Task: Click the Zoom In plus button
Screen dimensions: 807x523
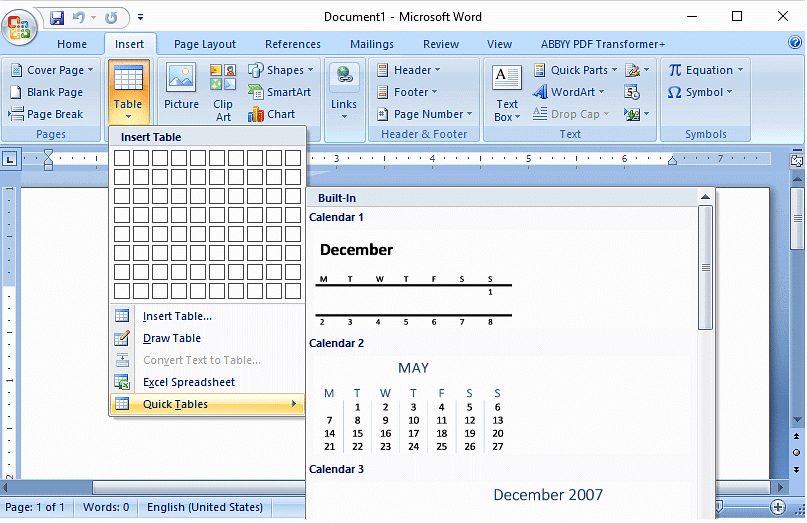Action: 778,507
